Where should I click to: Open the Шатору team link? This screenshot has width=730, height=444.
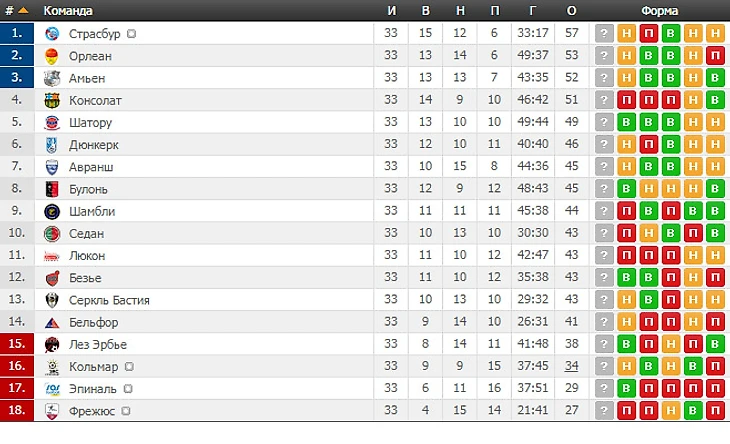[x=90, y=123]
